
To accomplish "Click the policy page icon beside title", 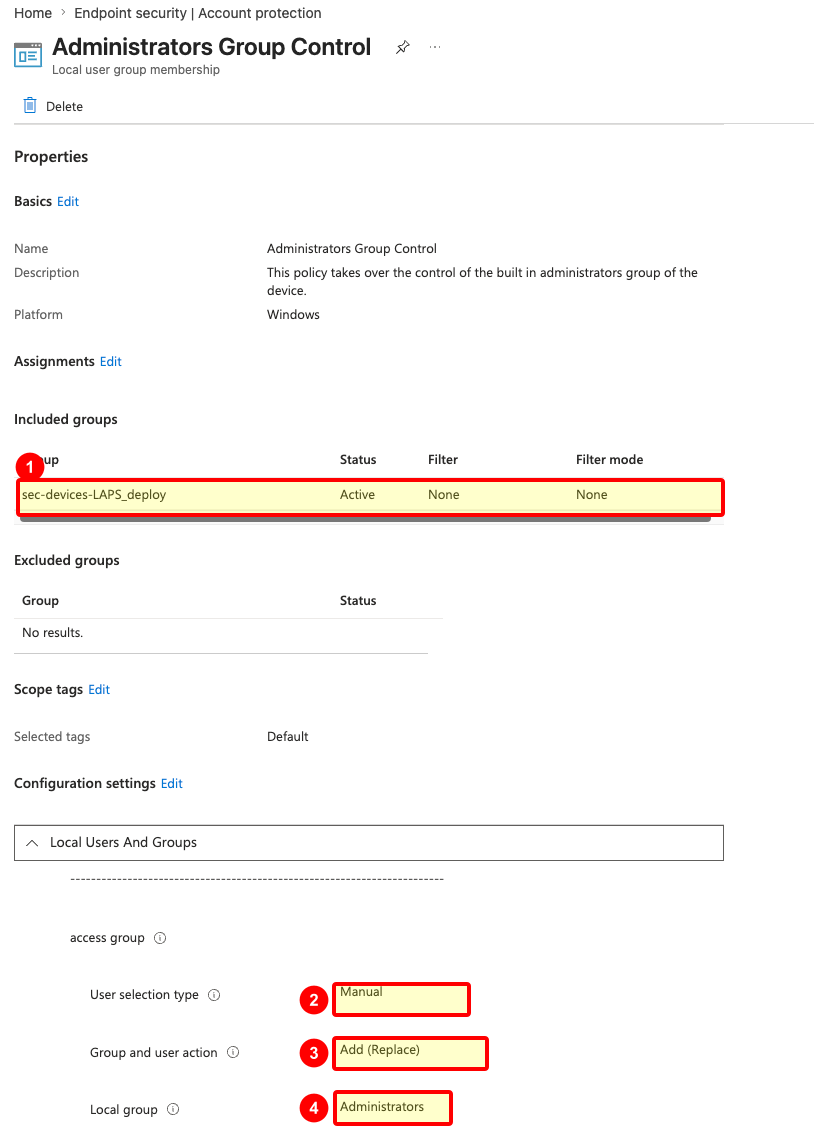I will (x=28, y=55).
